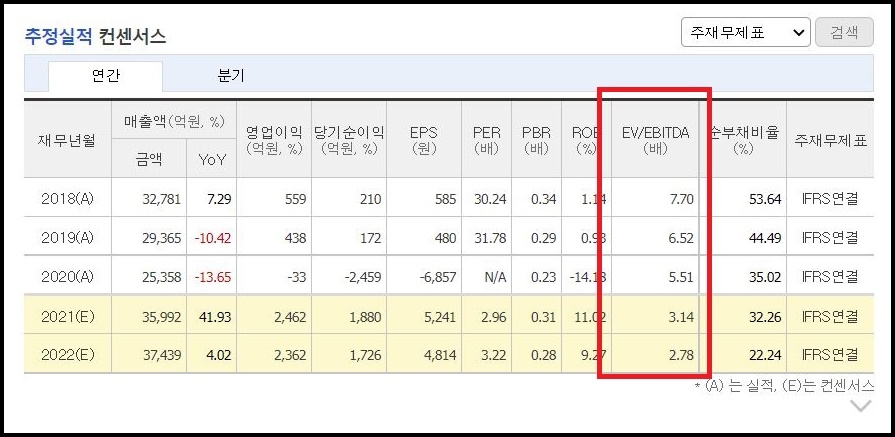The image size is (895, 437).
Task: Click operating profit value 438
Action: 296,238
